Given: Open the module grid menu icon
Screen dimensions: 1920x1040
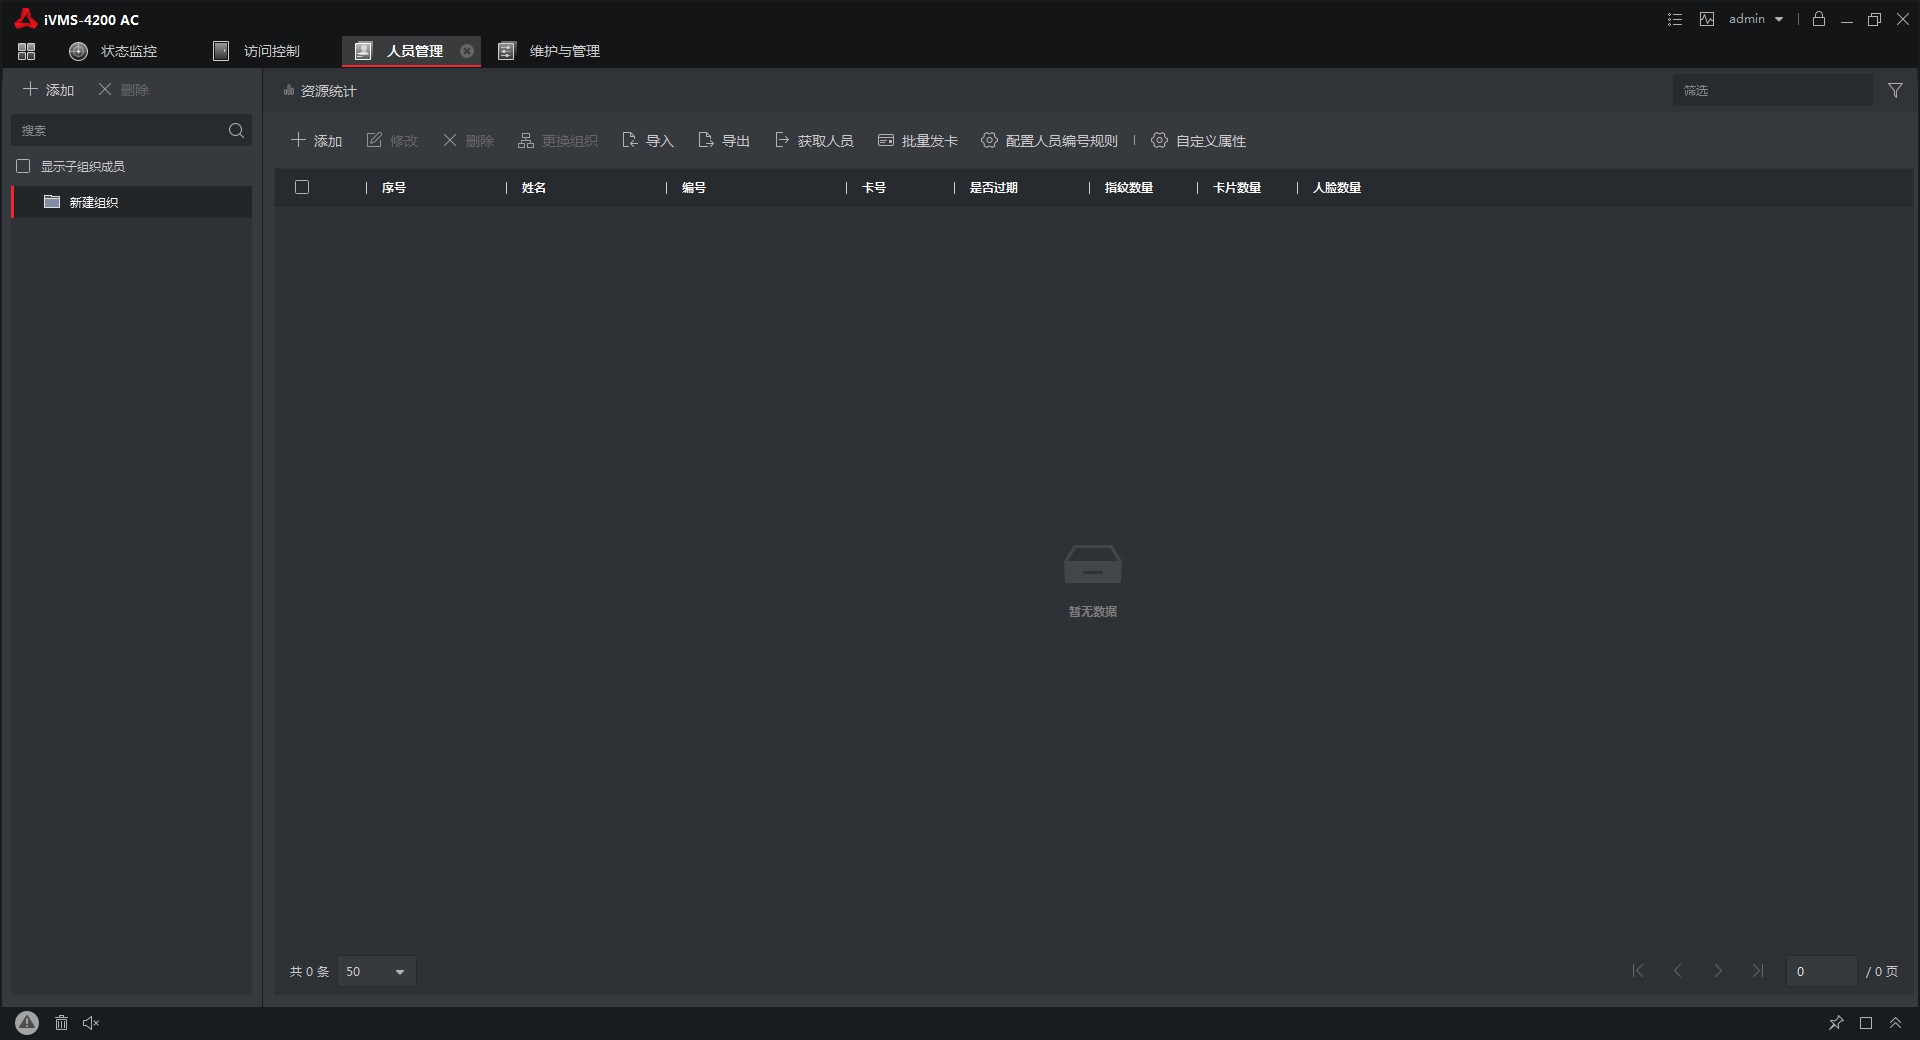Looking at the screenshot, I should click(26, 51).
